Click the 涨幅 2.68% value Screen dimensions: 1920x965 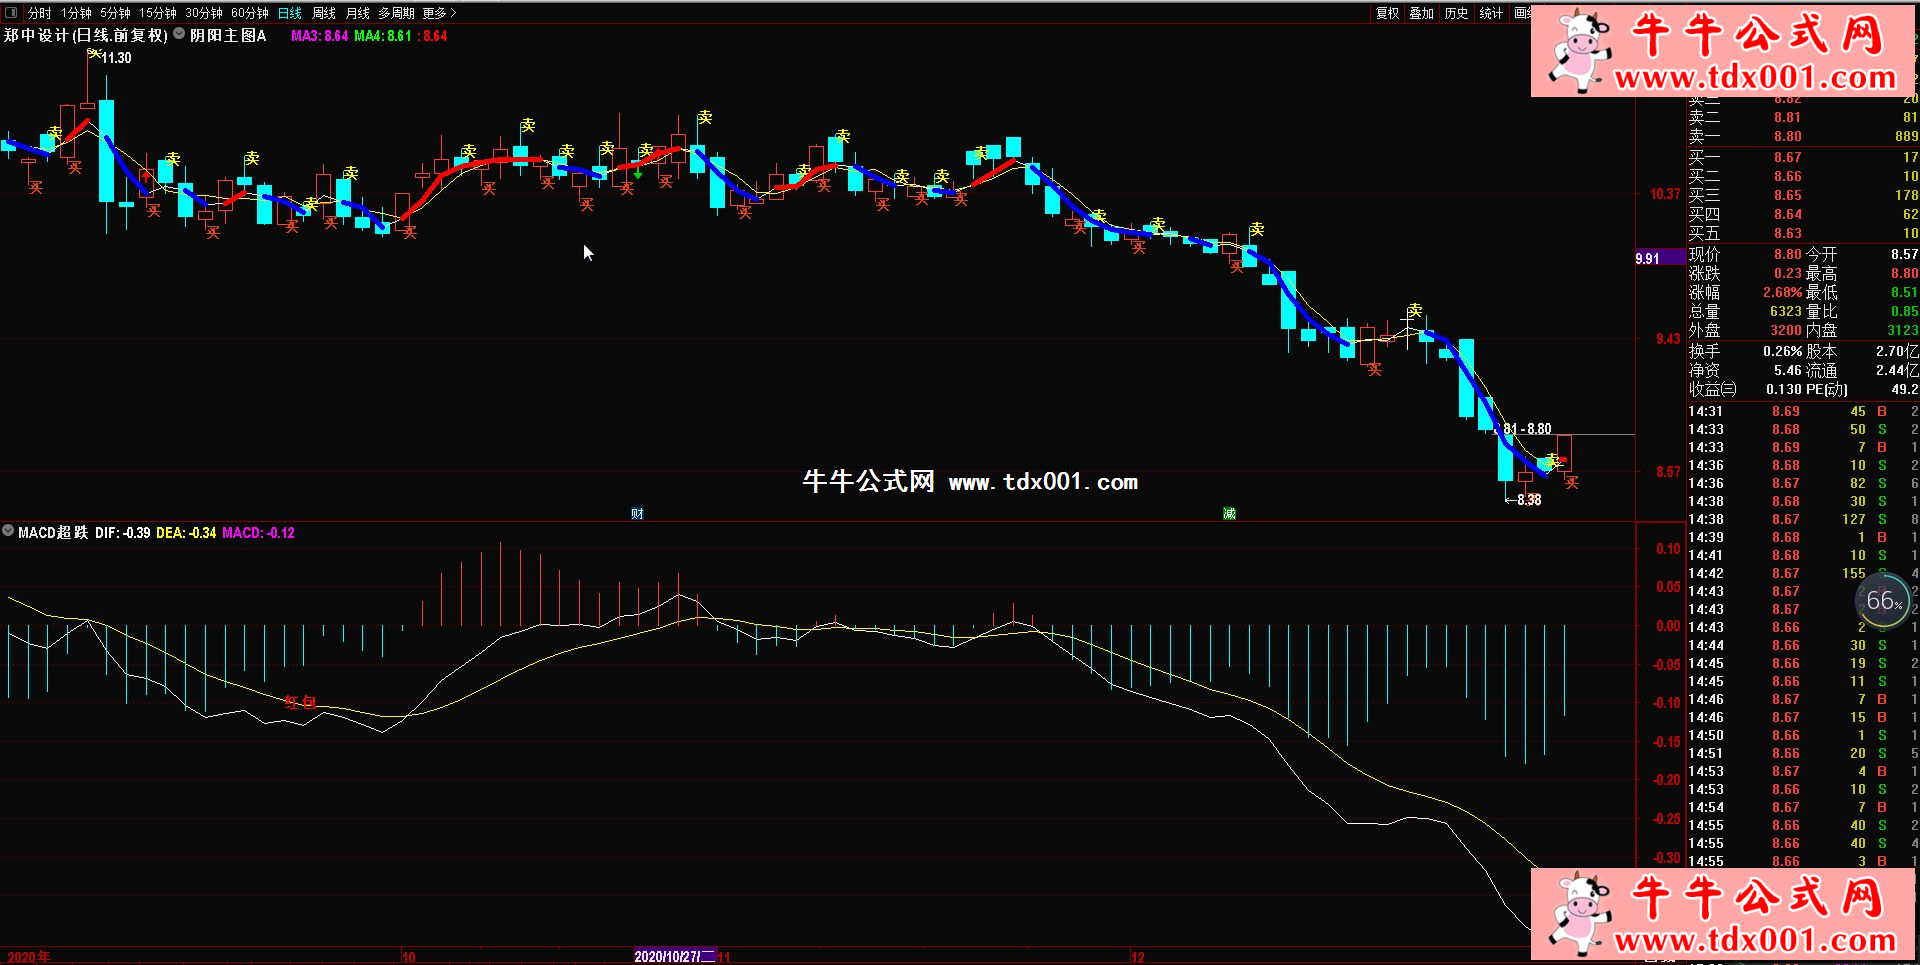pyautogui.click(x=1782, y=292)
